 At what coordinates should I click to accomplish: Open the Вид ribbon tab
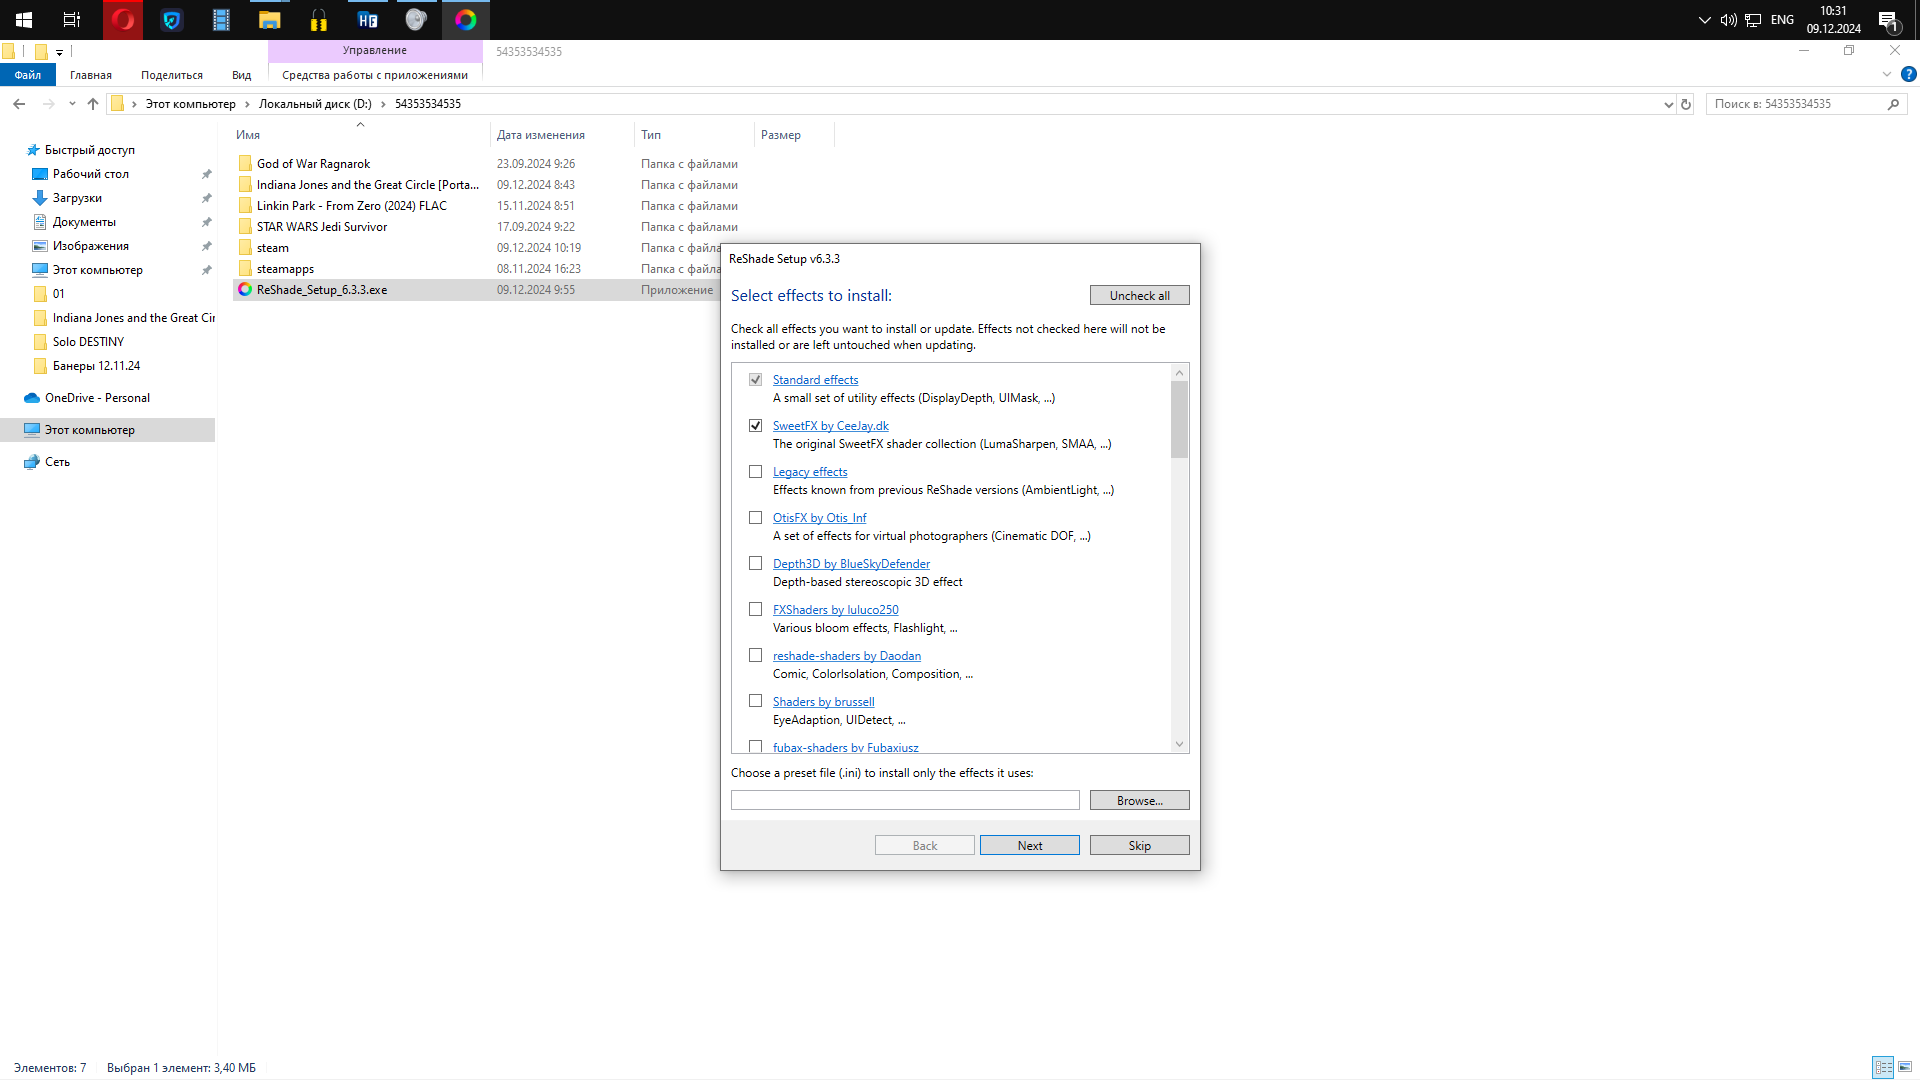coord(241,75)
